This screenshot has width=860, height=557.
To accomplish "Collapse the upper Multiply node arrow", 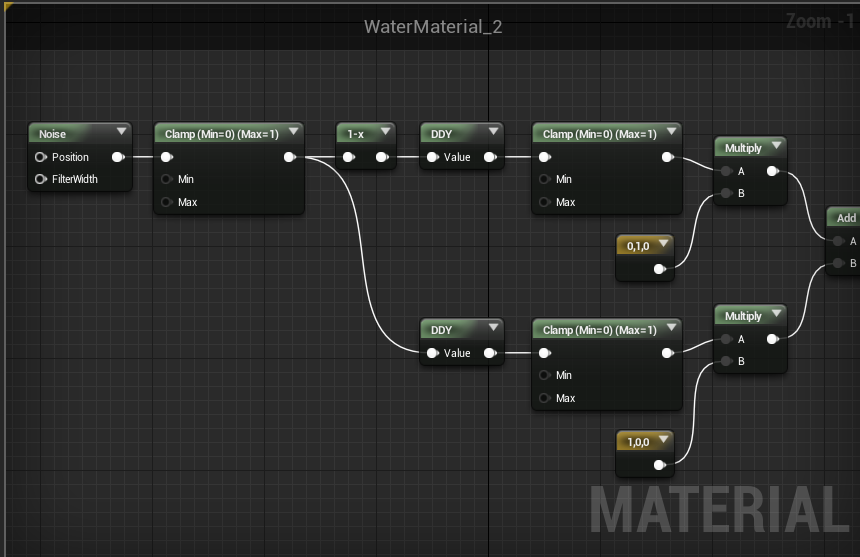I will [776, 146].
